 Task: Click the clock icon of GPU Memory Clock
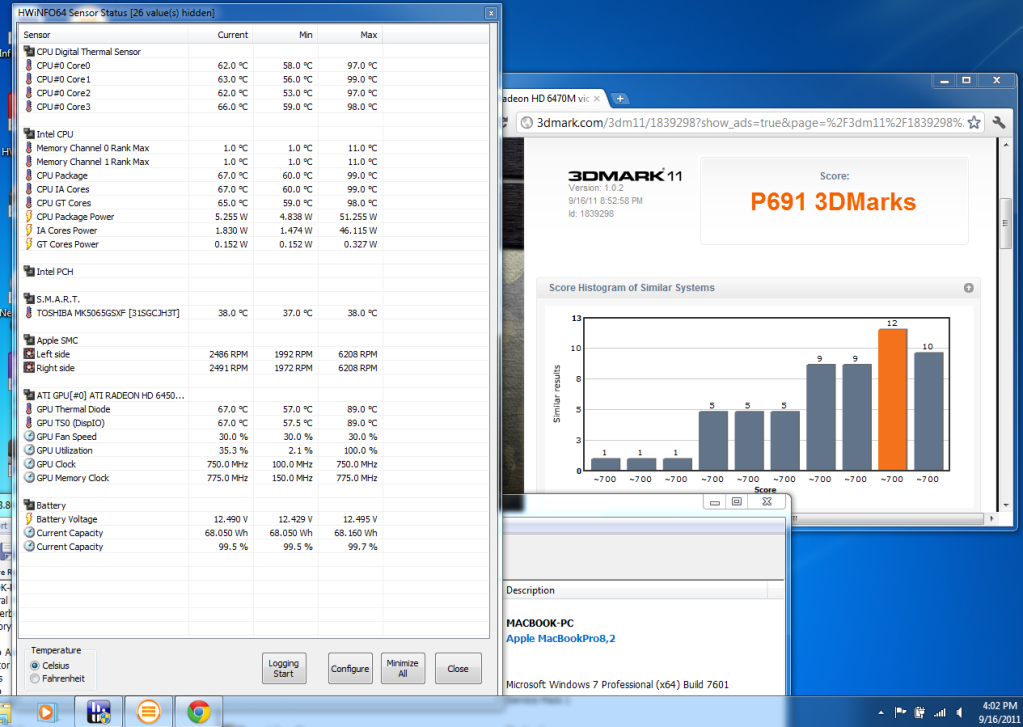[29, 477]
